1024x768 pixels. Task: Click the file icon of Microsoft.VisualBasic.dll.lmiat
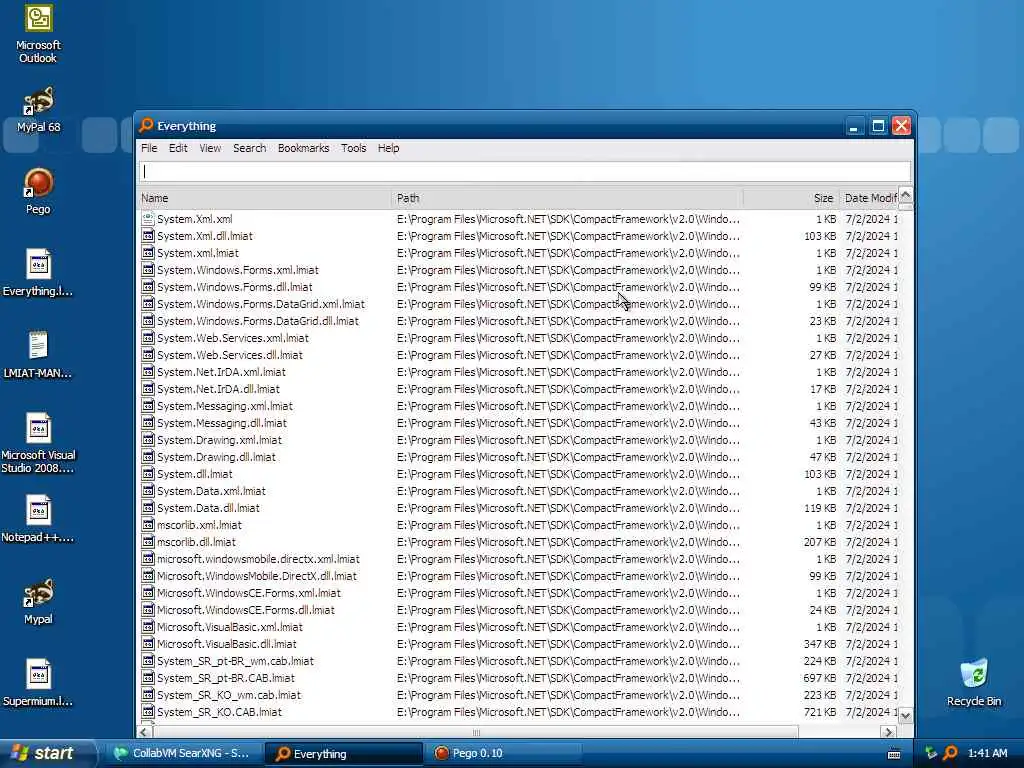pyautogui.click(x=148, y=644)
